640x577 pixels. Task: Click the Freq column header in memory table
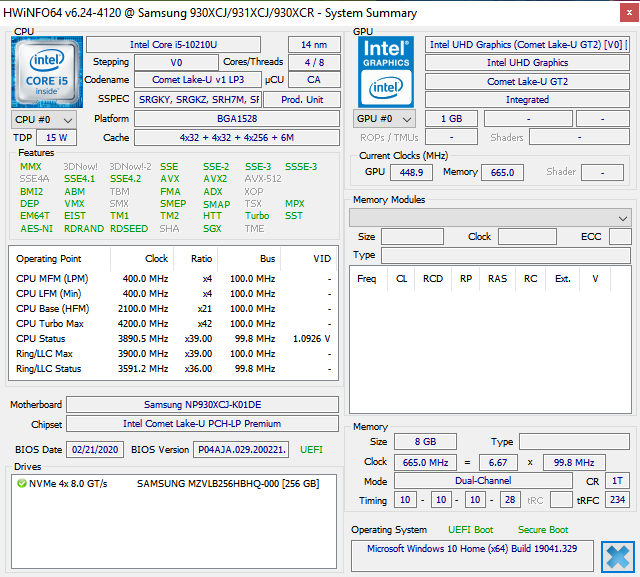367,279
